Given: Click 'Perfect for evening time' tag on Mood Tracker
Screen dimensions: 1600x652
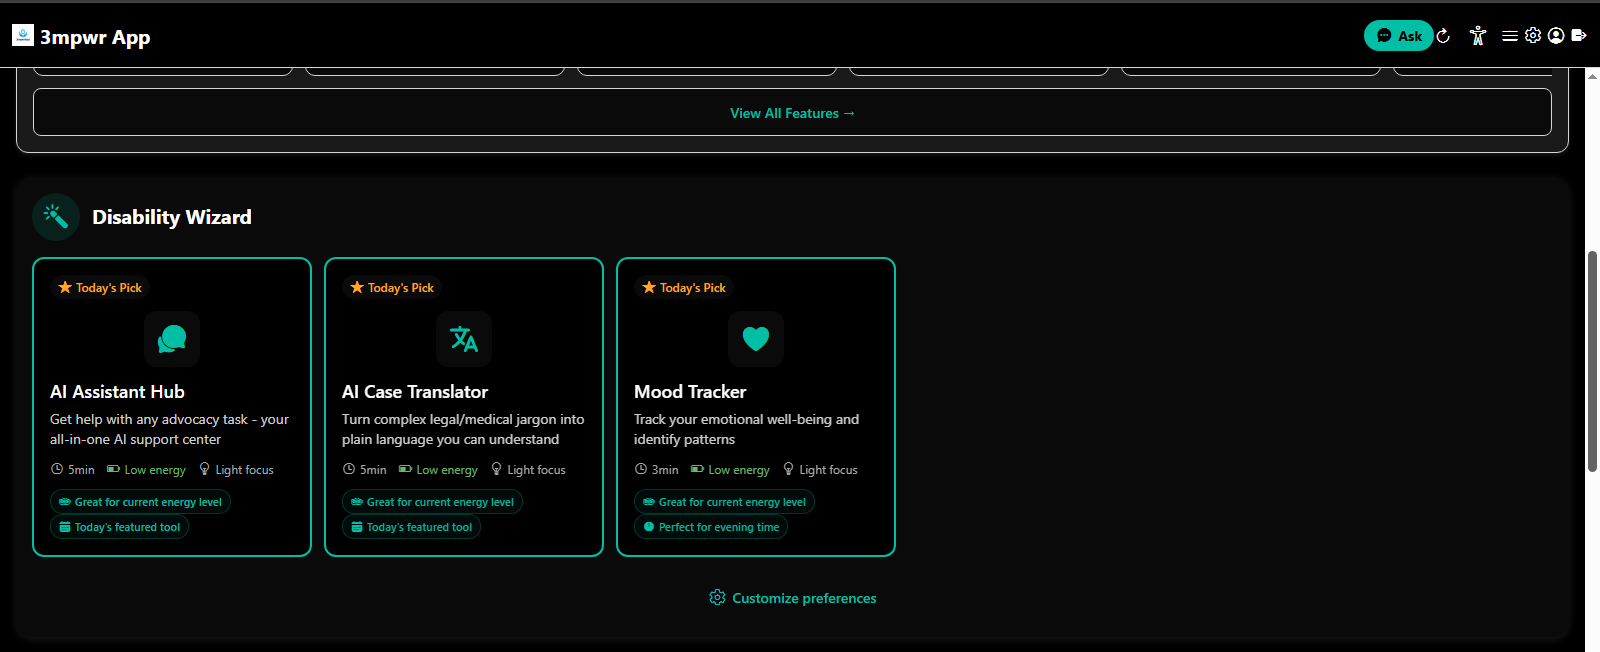Looking at the screenshot, I should pos(711,527).
